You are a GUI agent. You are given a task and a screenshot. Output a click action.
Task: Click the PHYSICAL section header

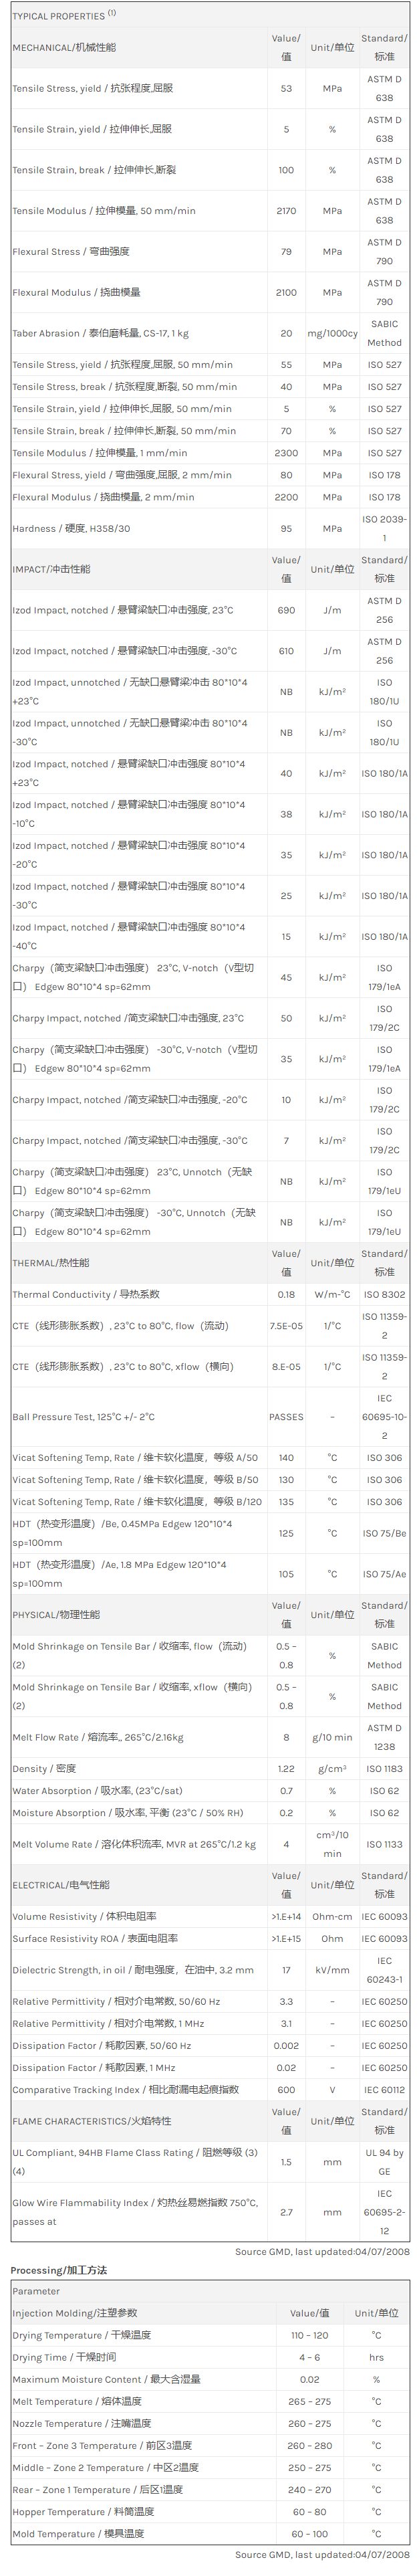[56, 1614]
